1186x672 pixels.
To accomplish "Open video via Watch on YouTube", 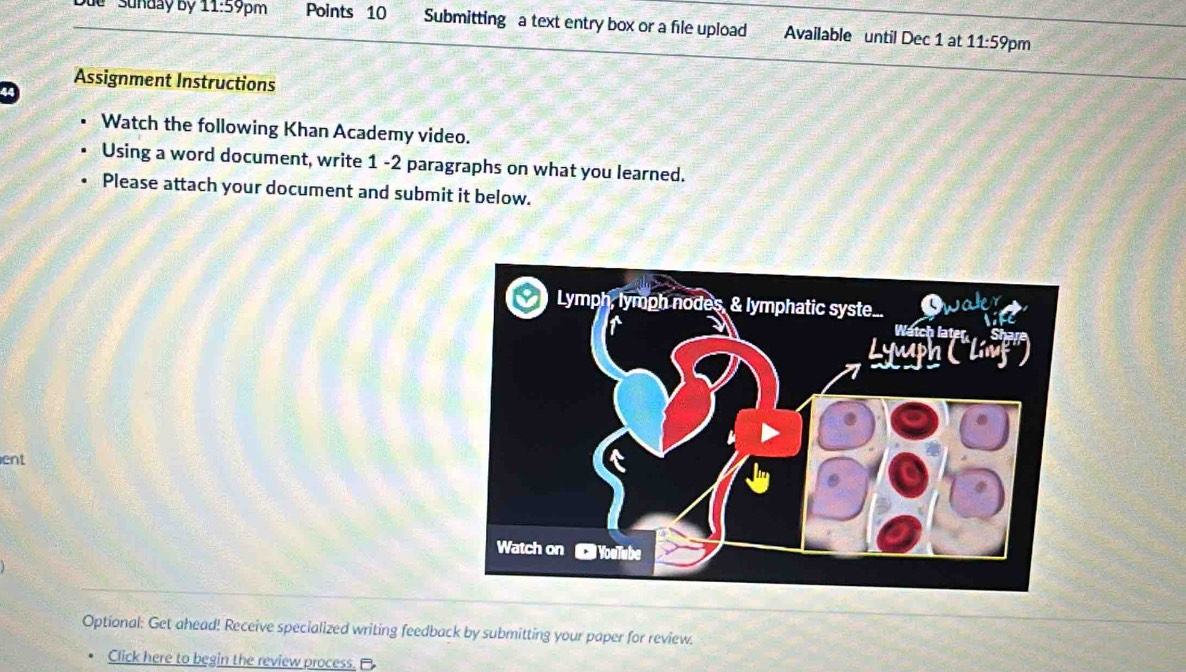I will pos(568,550).
